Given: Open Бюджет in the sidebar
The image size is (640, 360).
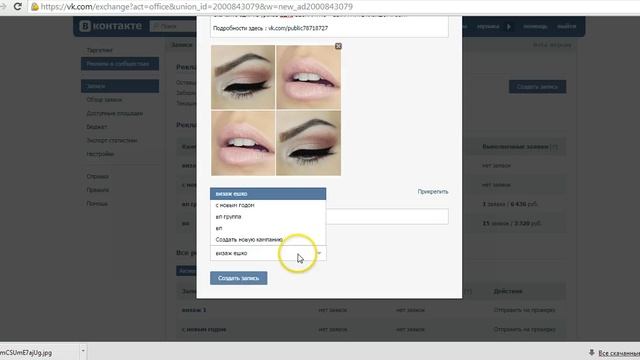Looking at the screenshot, I should (x=97, y=127).
